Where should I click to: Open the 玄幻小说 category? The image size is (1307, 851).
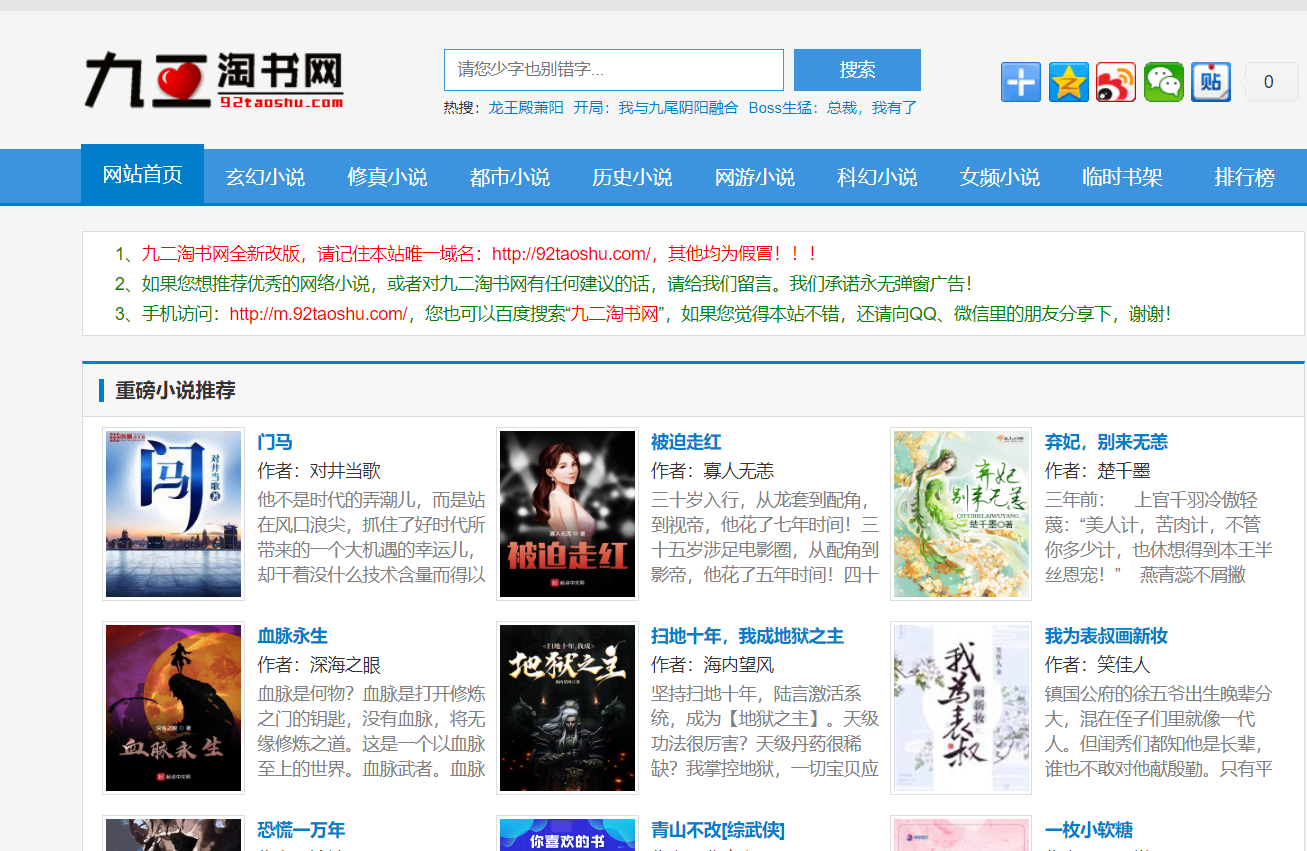click(265, 177)
